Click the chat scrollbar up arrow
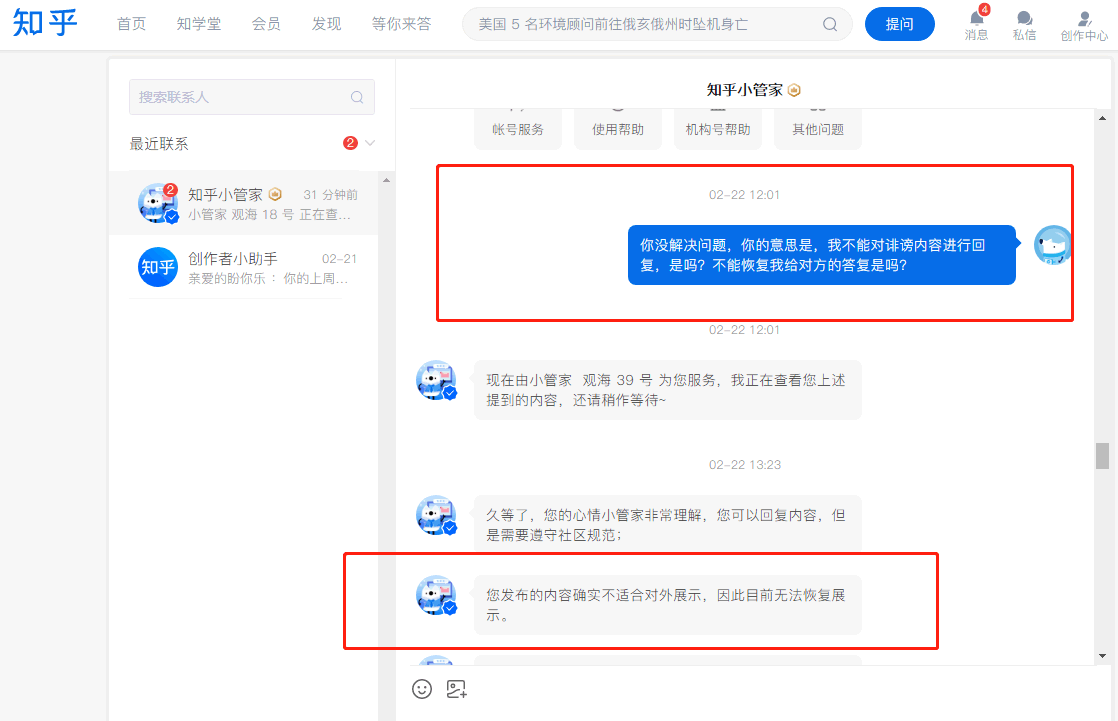This screenshot has width=1118, height=721. [x=1102, y=118]
